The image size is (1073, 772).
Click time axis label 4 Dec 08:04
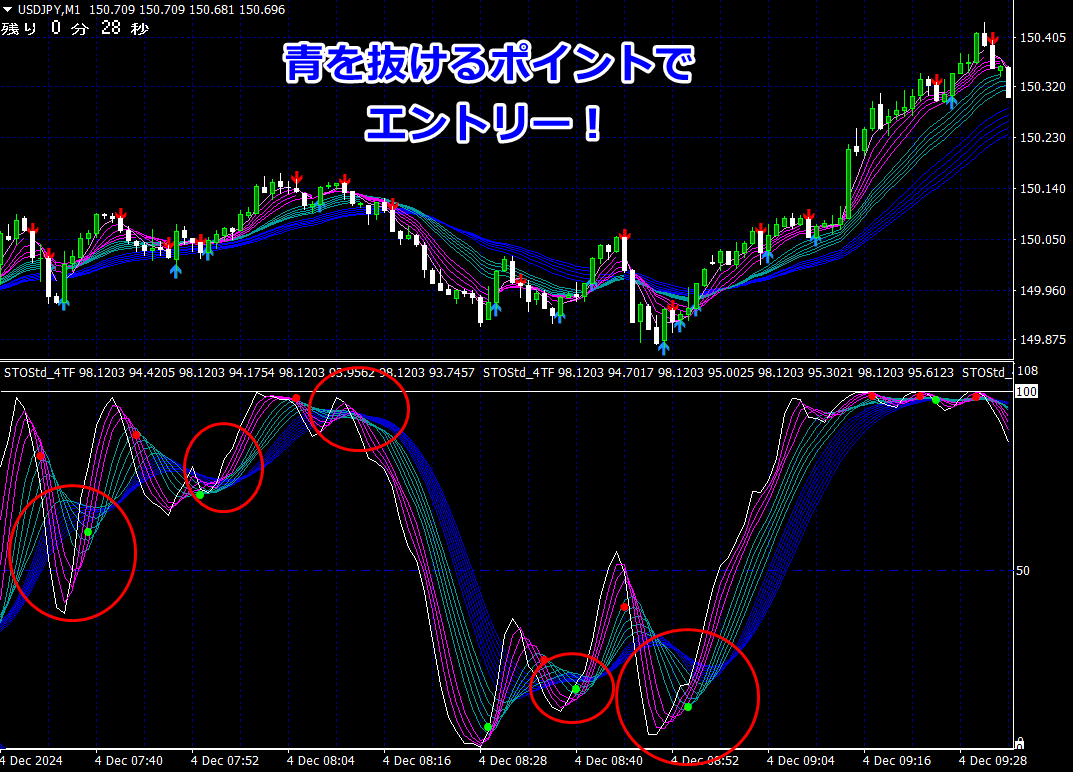coord(320,760)
